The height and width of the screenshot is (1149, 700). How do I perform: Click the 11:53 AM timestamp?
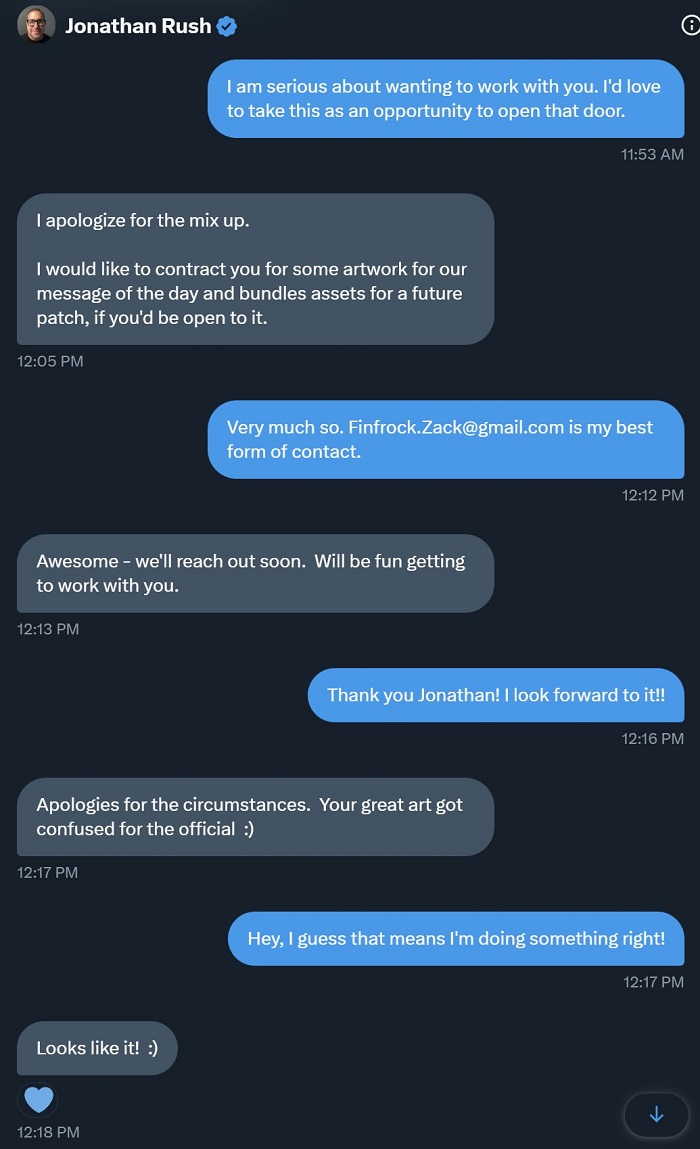point(652,154)
